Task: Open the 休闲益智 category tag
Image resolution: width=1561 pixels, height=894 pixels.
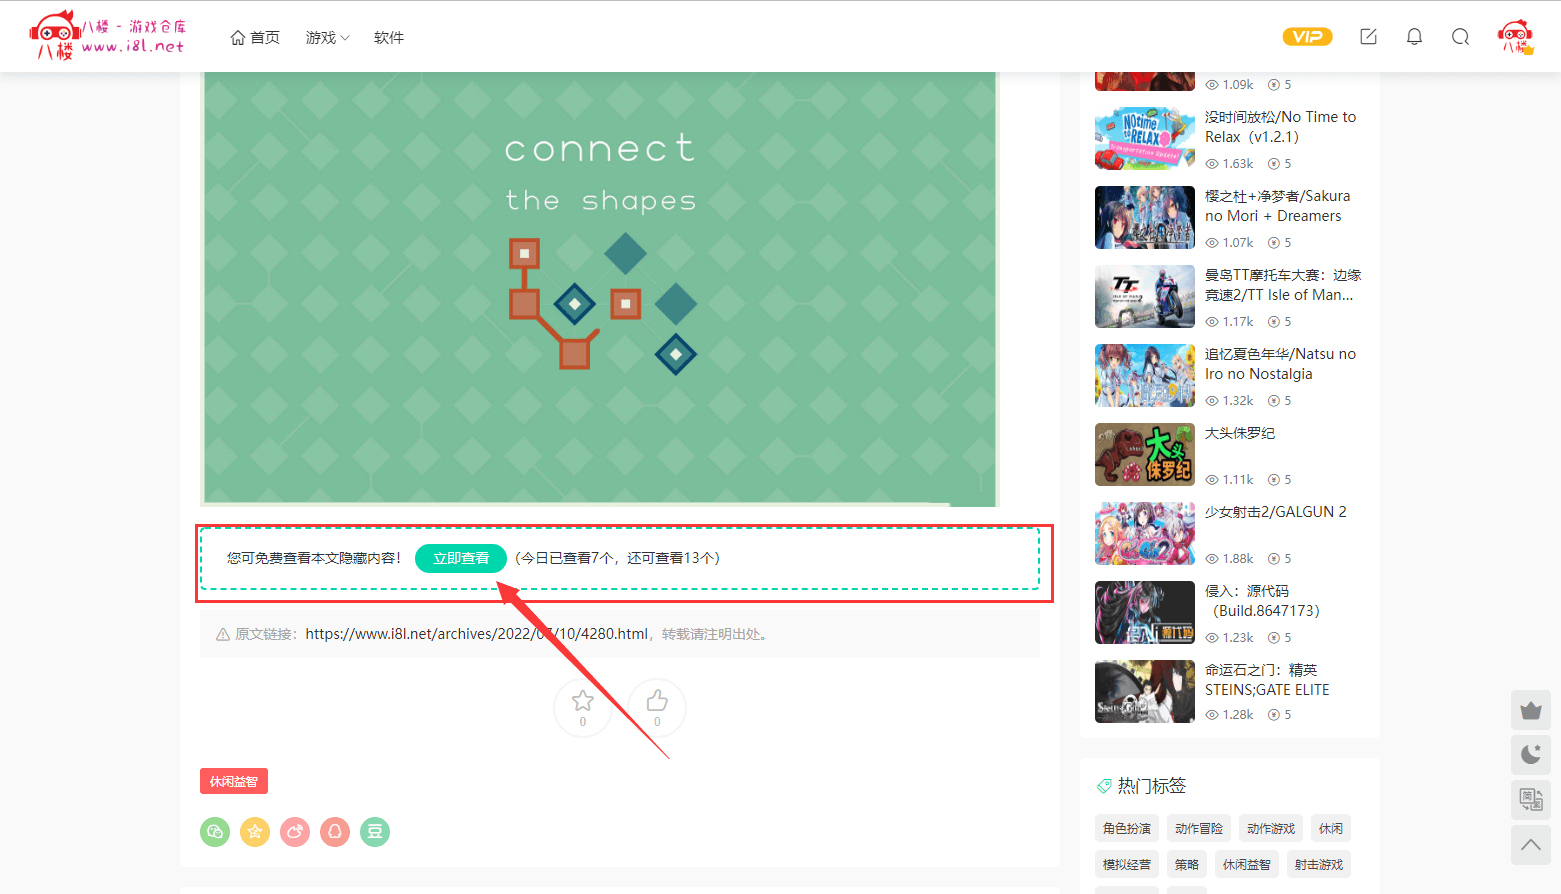Action: 234,781
